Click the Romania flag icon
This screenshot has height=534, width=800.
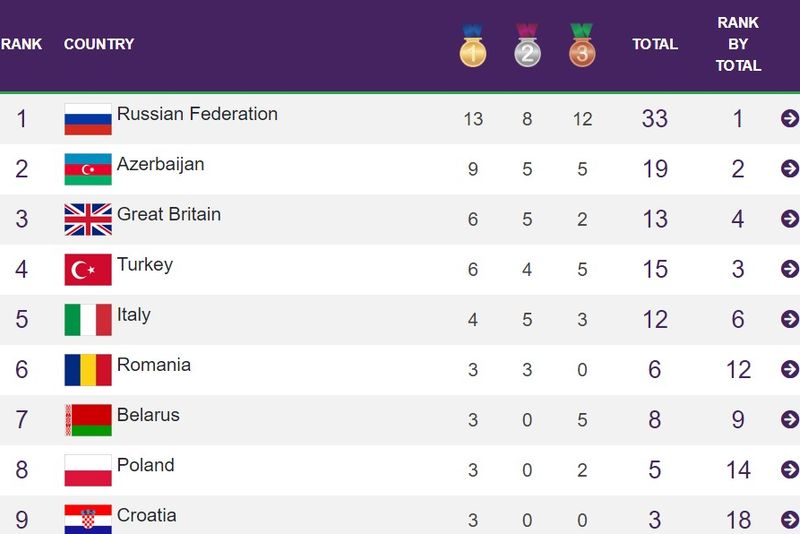(88, 369)
